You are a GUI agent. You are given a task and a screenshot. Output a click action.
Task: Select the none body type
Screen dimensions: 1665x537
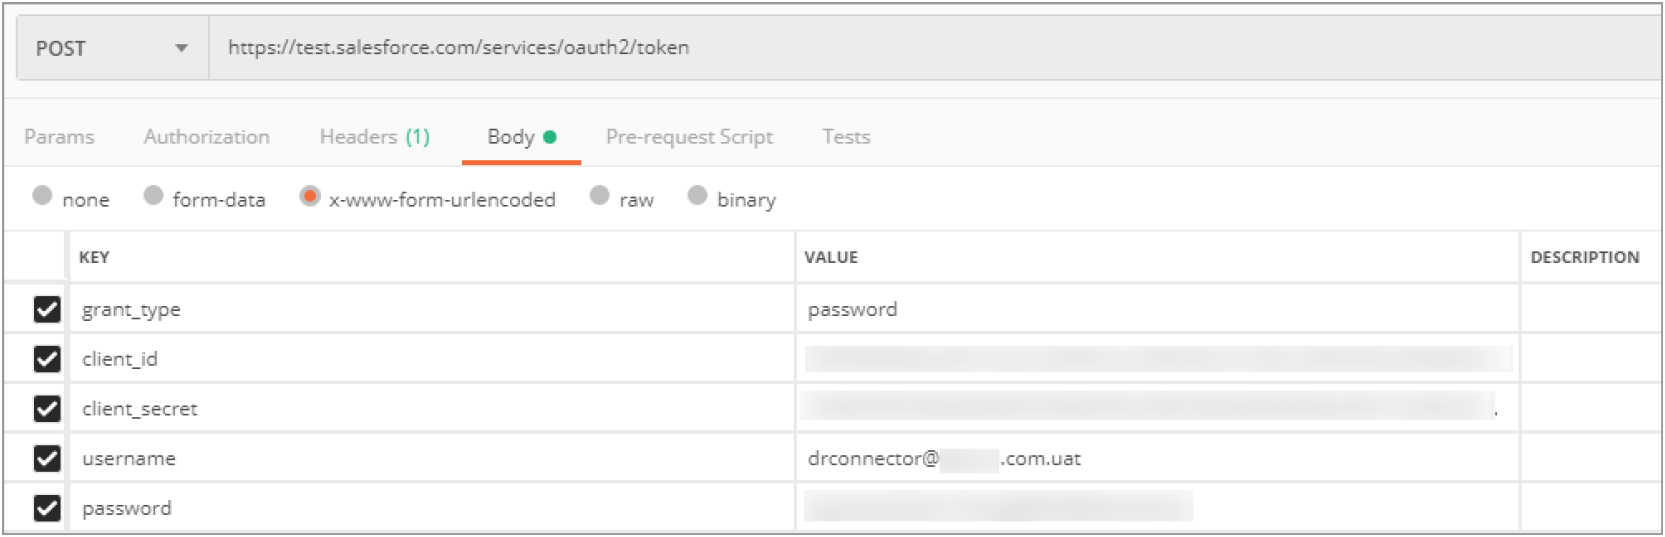click(x=42, y=195)
